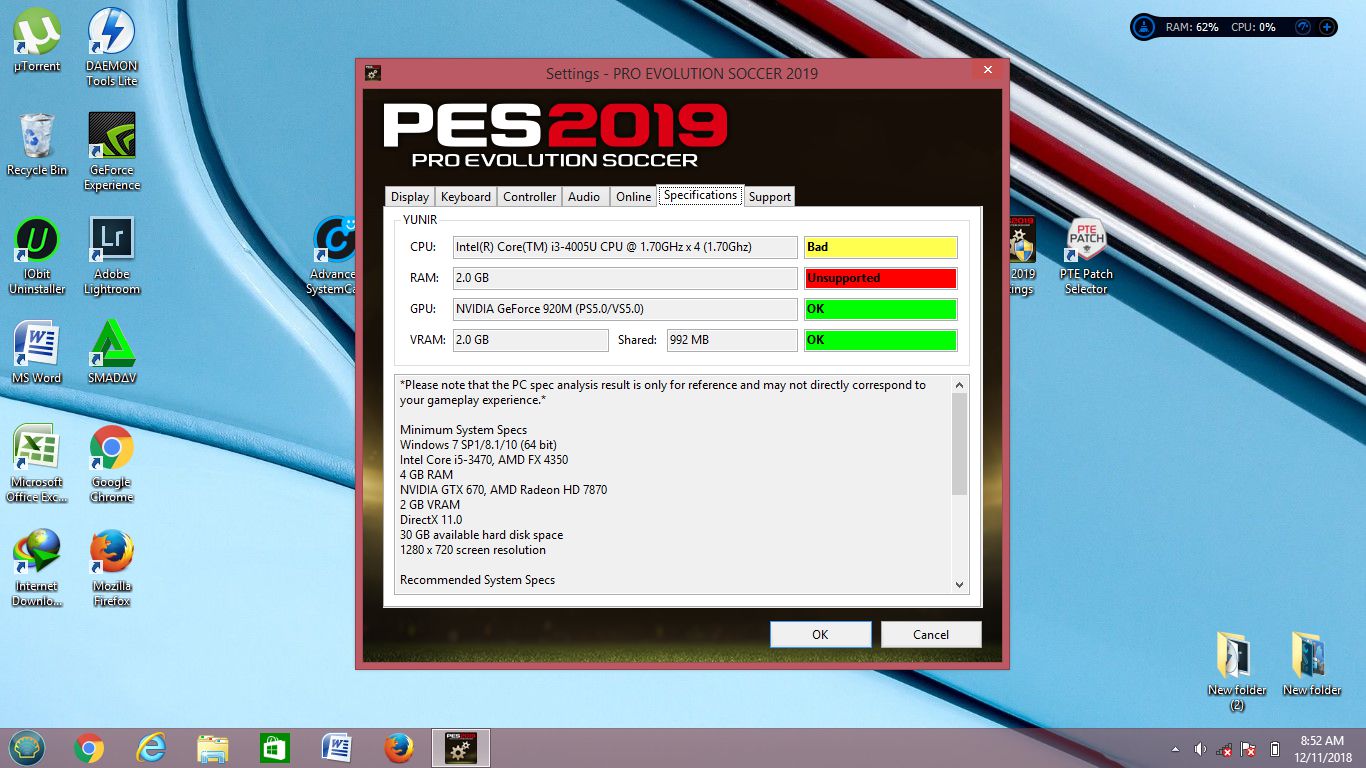The height and width of the screenshot is (768, 1366).
Task: Select Microsoft Office Excel desktop shortcut
Action: (37, 464)
